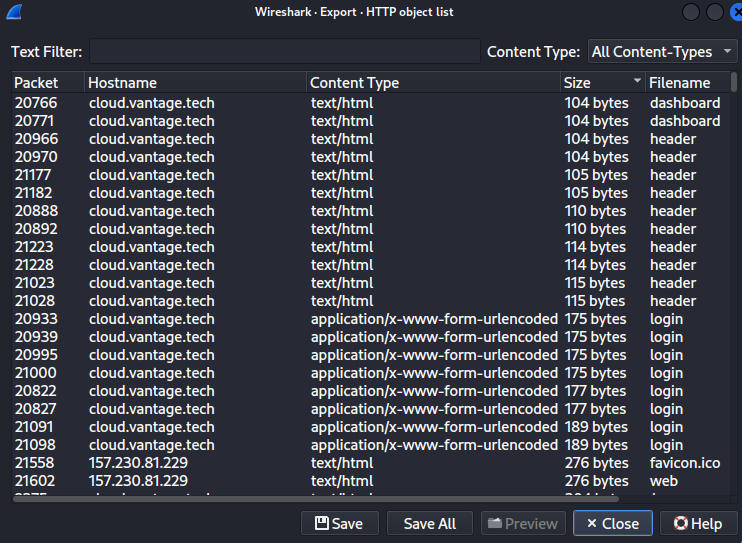Select packet 21558 favicon.ico row
Viewport: 742px width, 543px height.
coord(371,463)
